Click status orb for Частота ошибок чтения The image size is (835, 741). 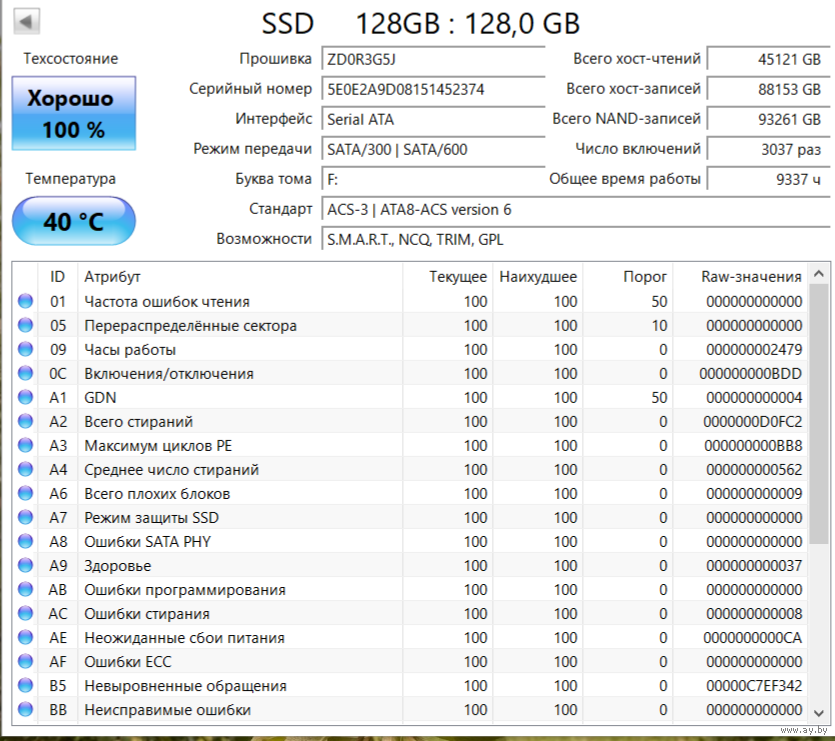coord(25,302)
